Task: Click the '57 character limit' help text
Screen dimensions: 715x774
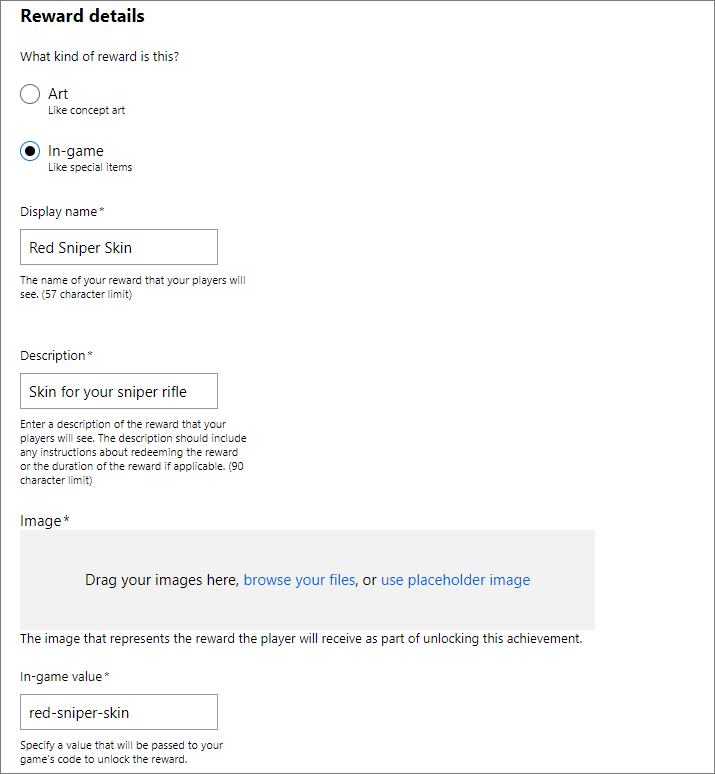Action: pyautogui.click(x=132, y=287)
